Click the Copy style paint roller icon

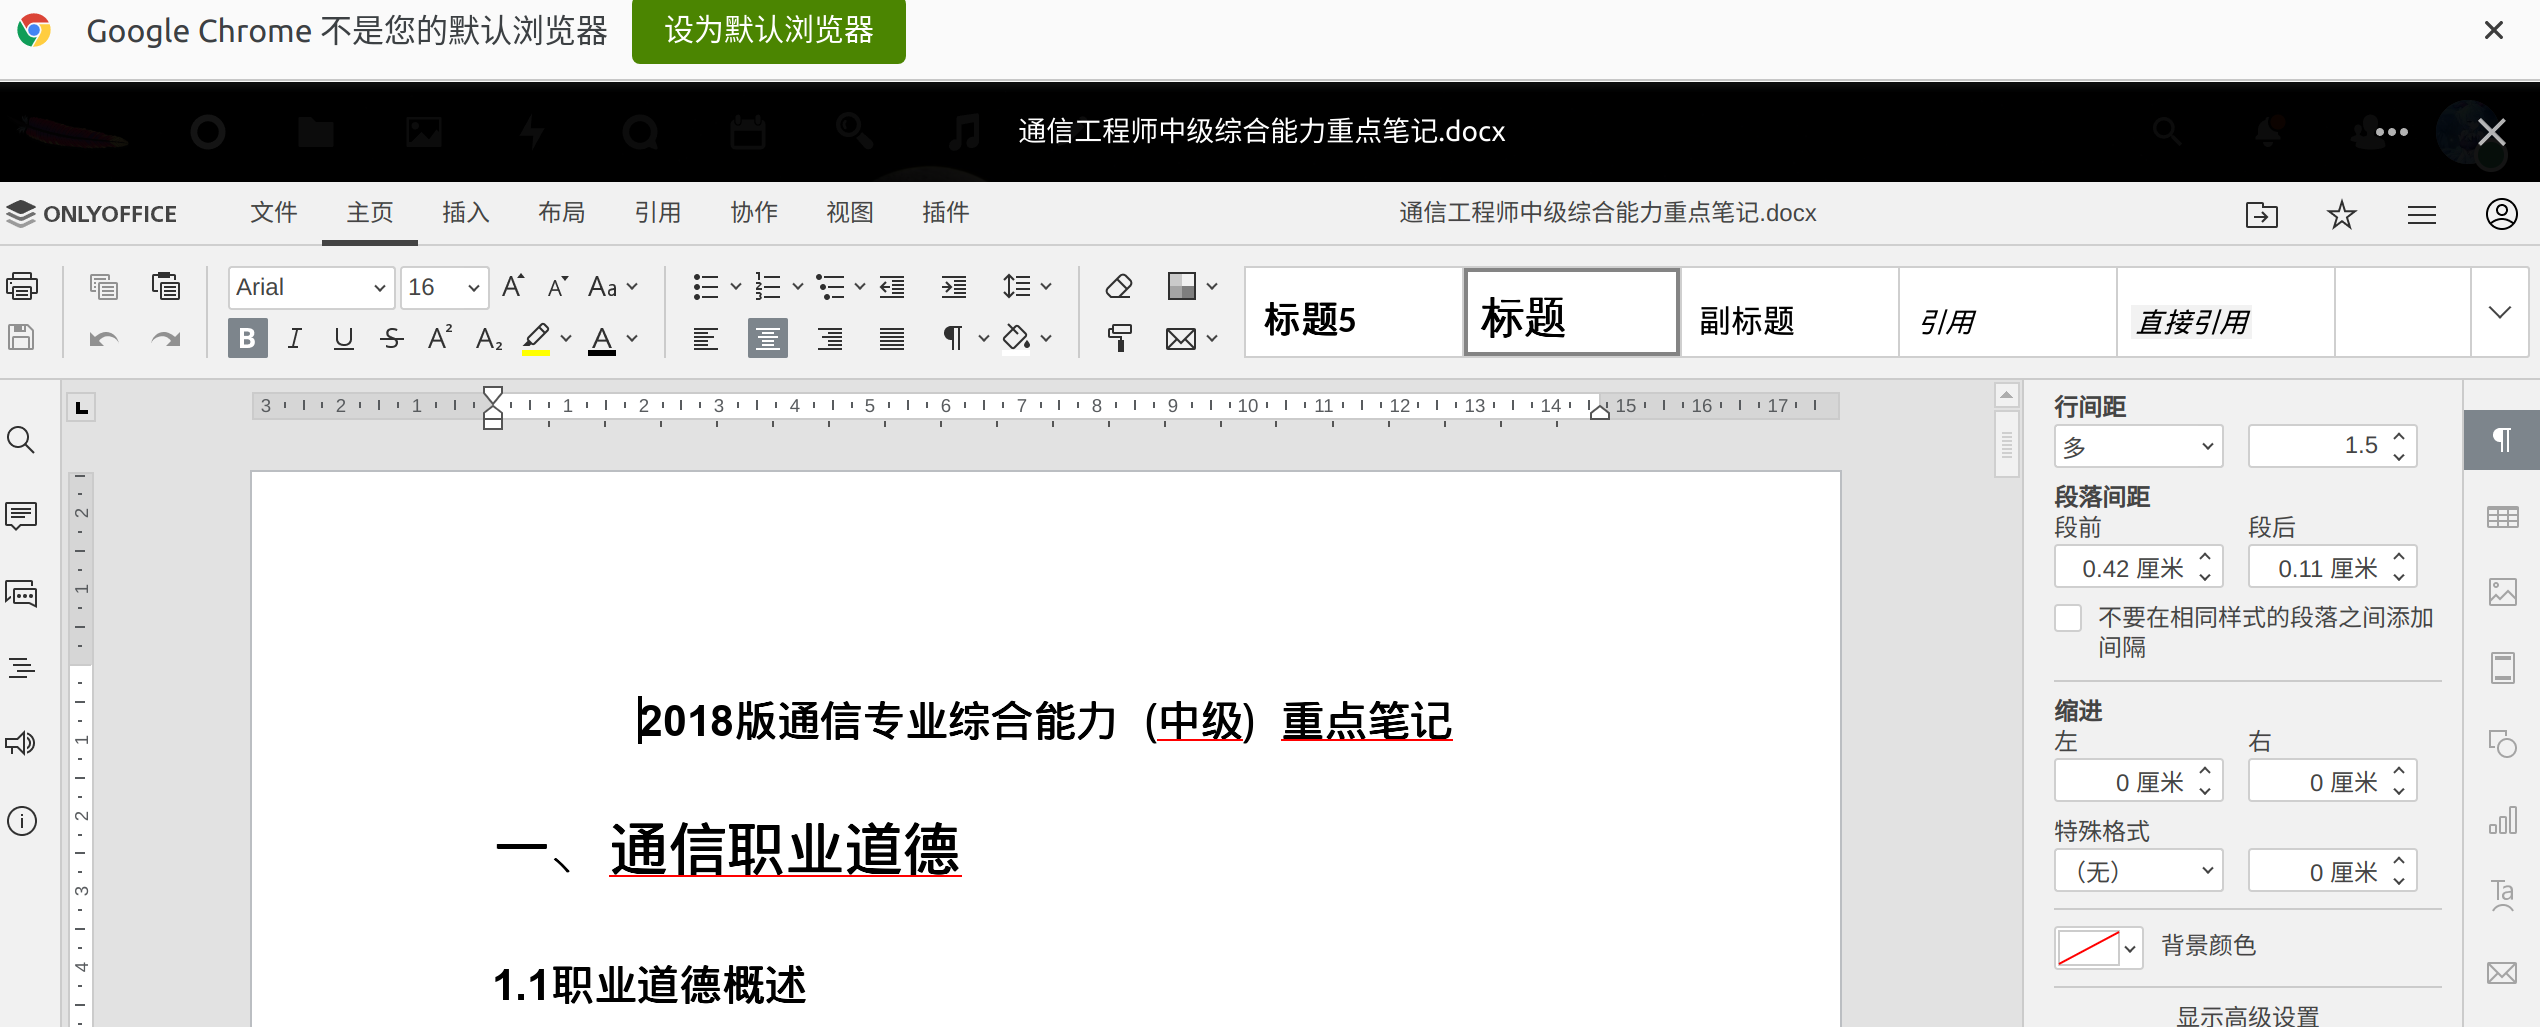[x=1119, y=339]
